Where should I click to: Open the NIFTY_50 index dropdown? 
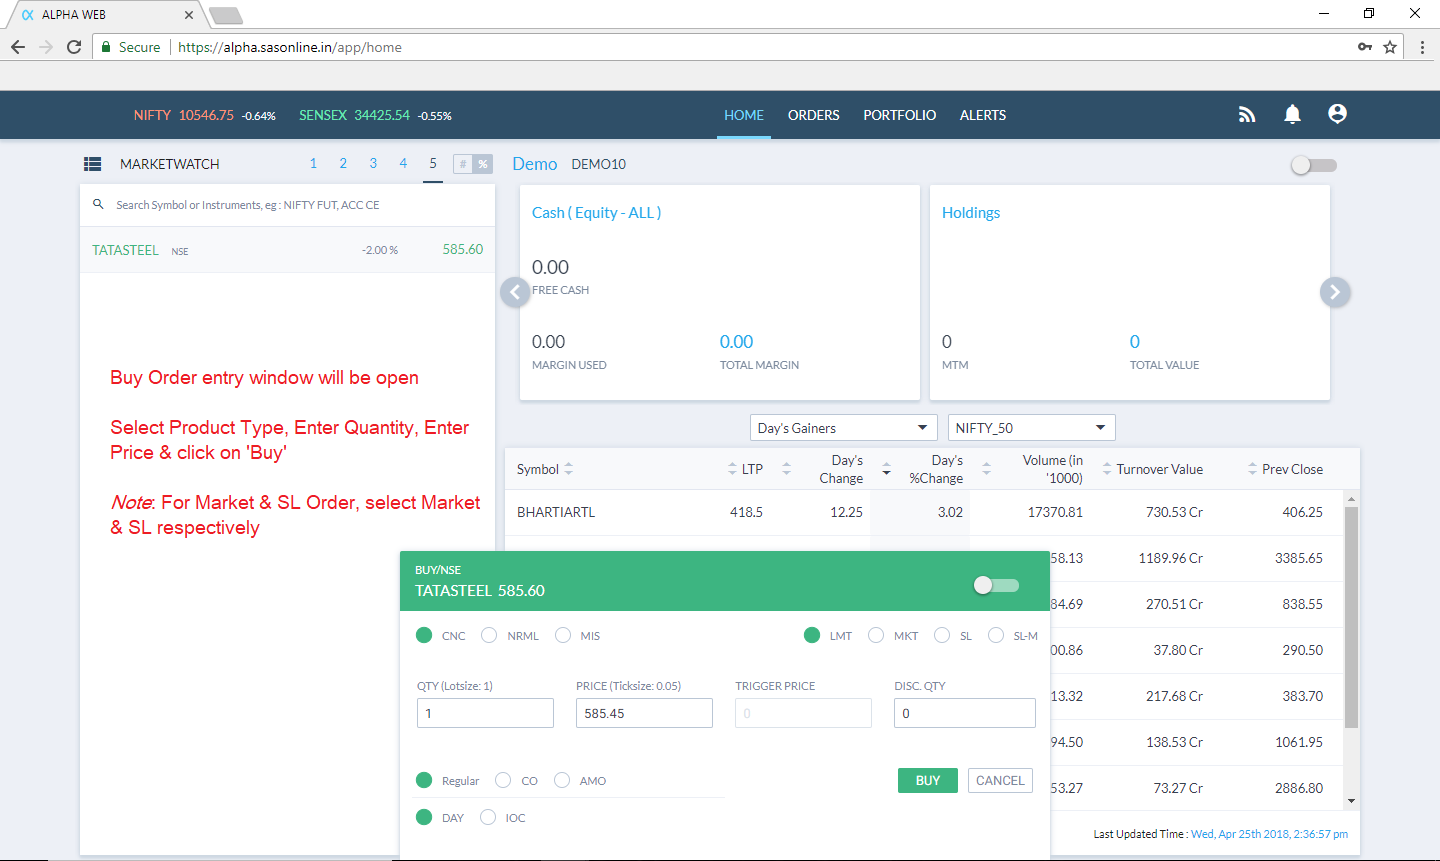pos(1031,428)
